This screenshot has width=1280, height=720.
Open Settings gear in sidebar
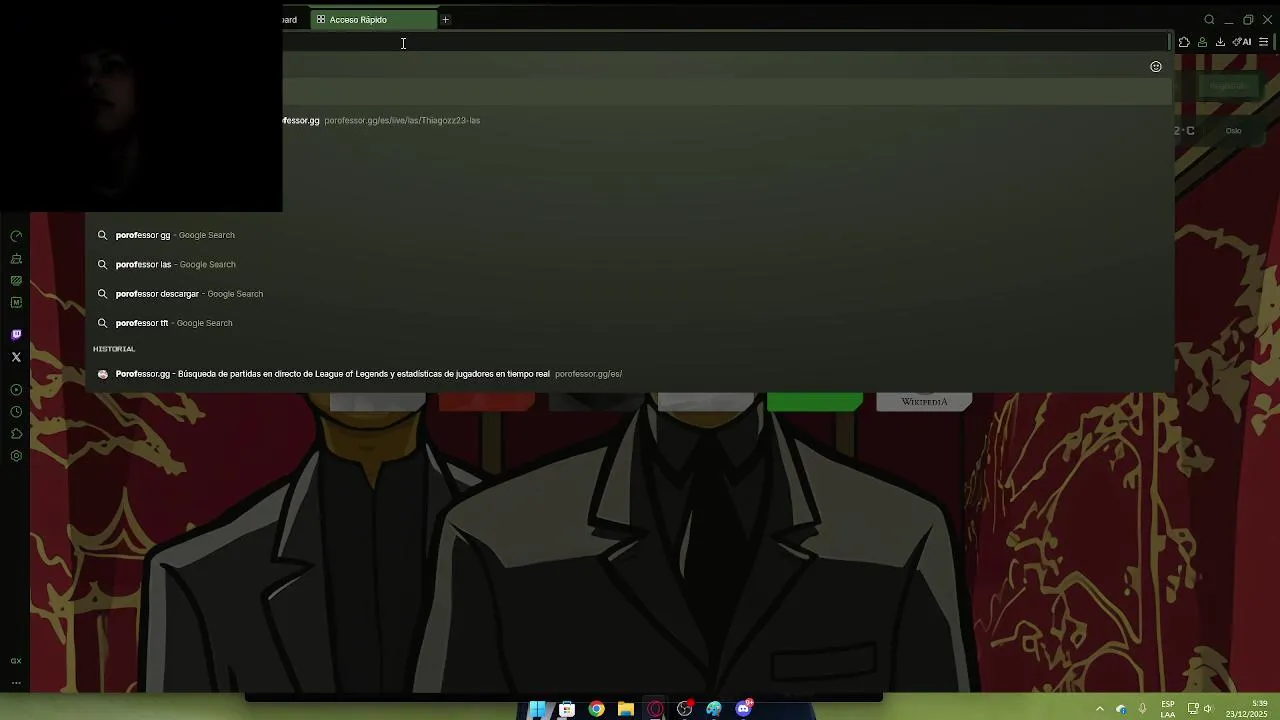click(16, 456)
